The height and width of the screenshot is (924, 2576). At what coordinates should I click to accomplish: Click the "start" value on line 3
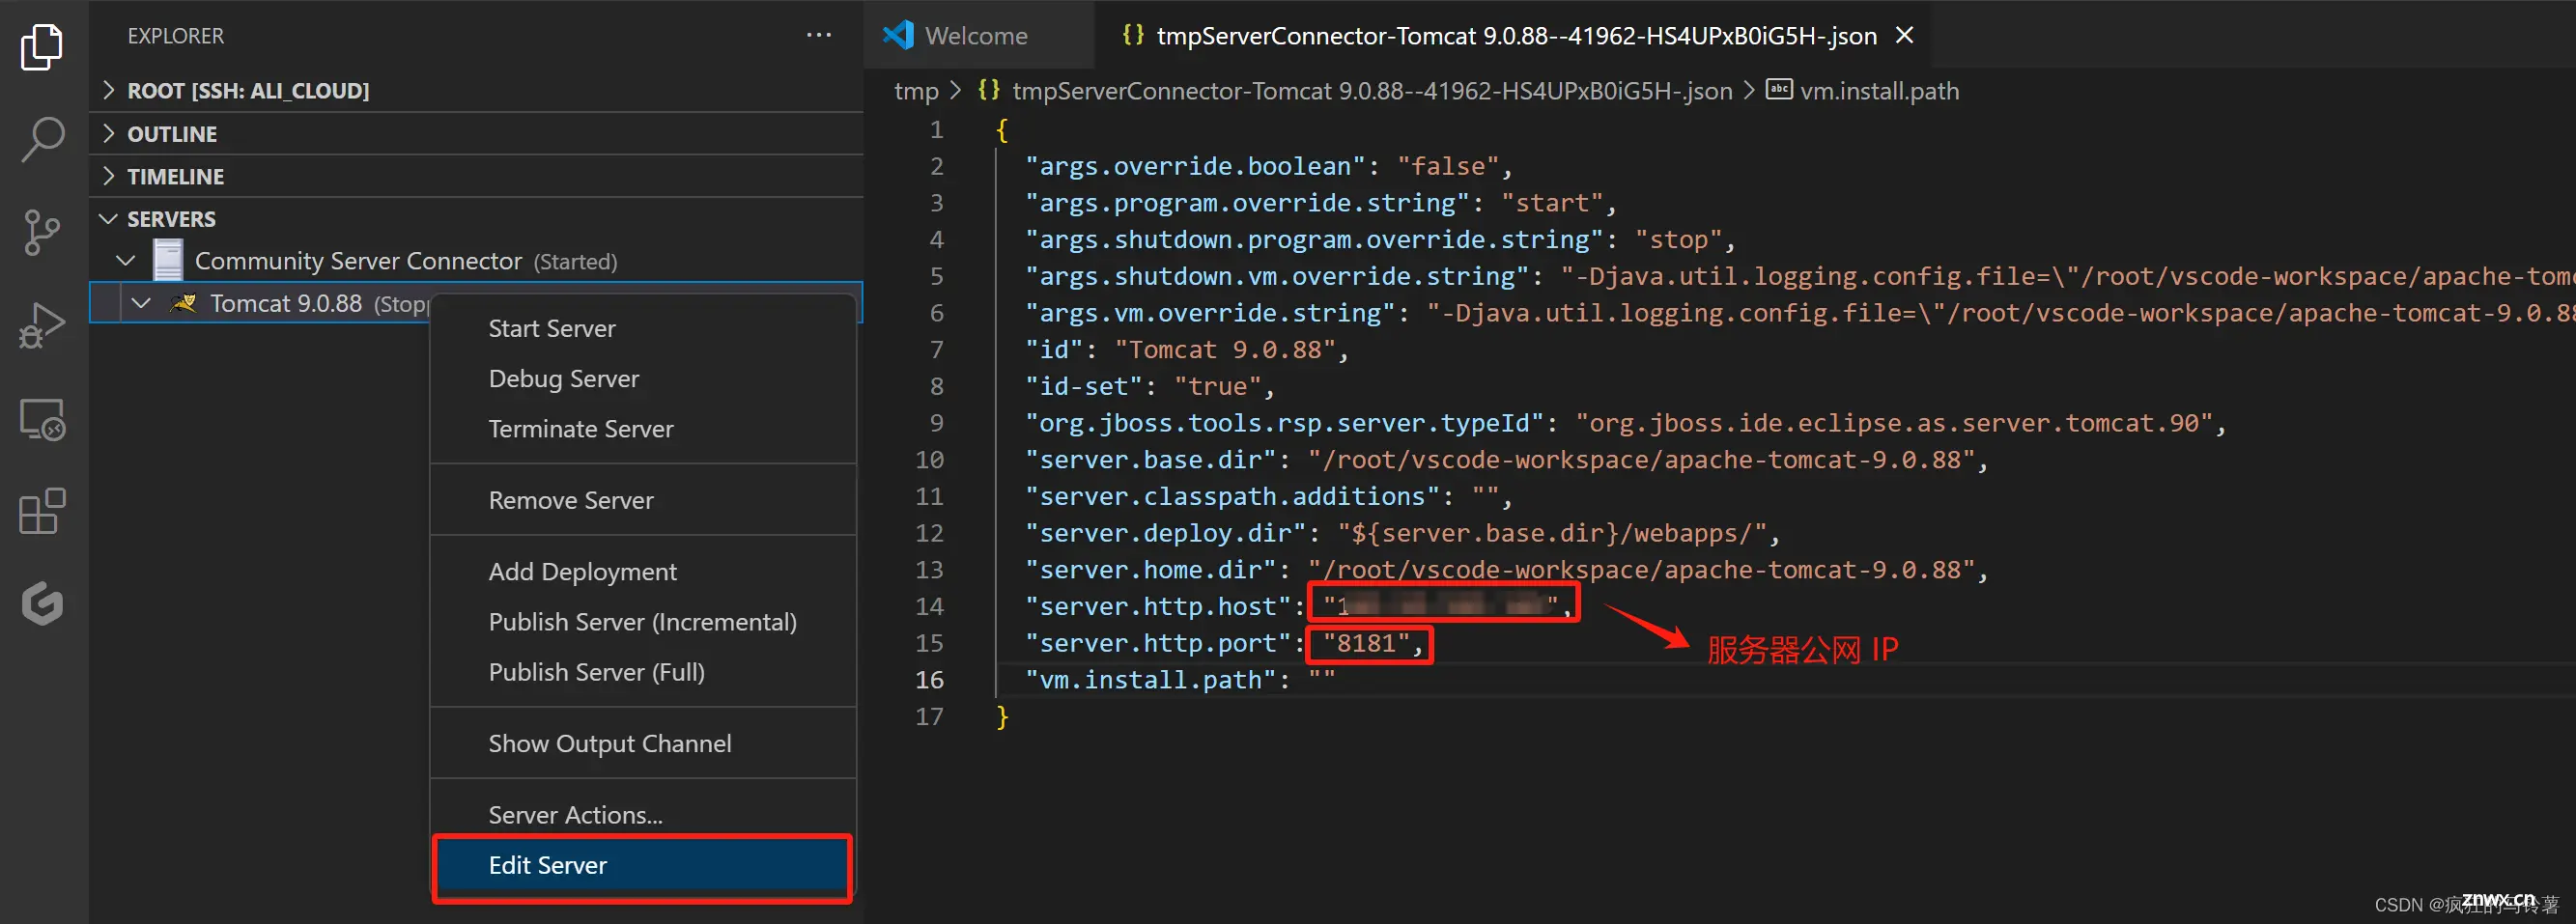pyautogui.click(x=1552, y=202)
